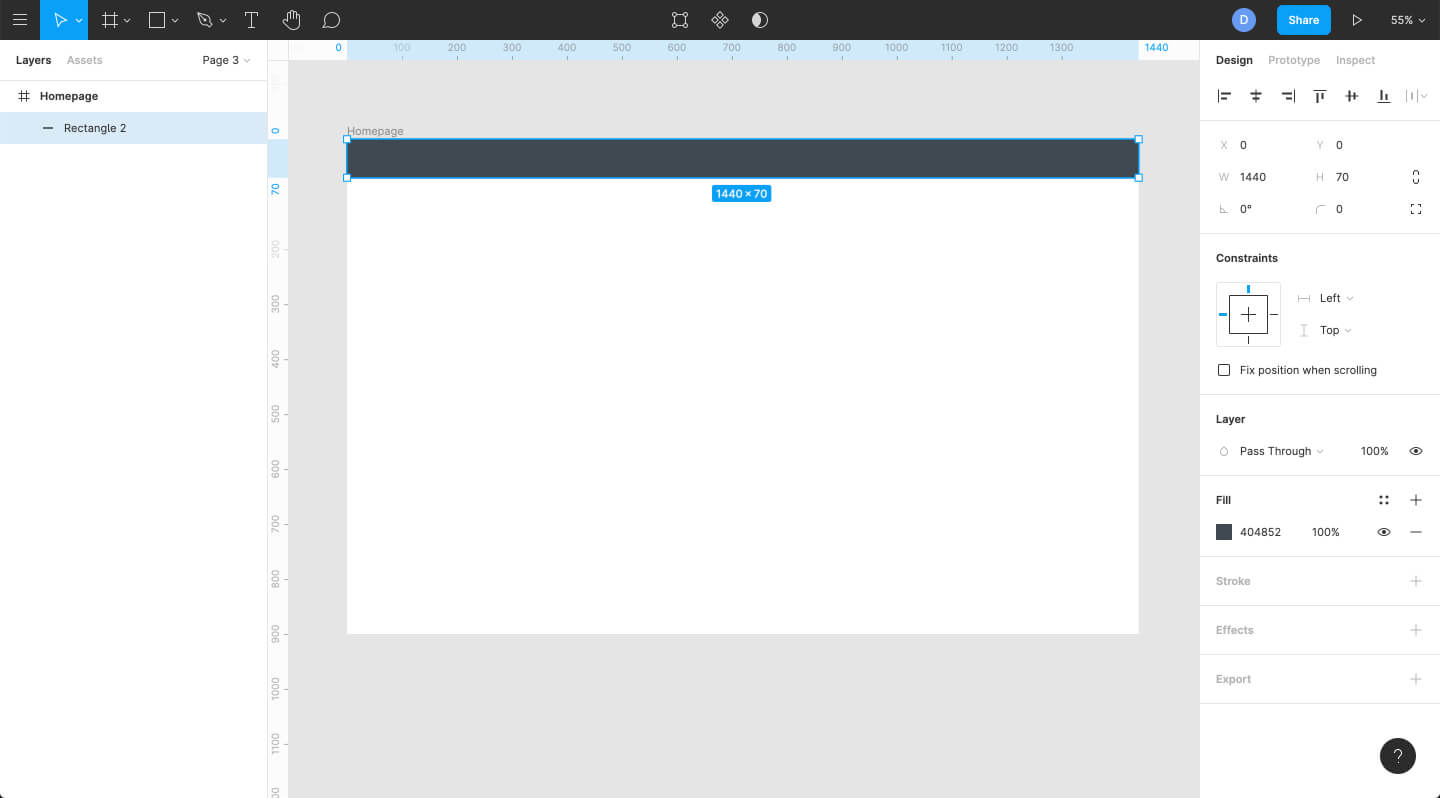Click the Share button
Viewport: 1440px width, 798px height.
tap(1303, 19)
